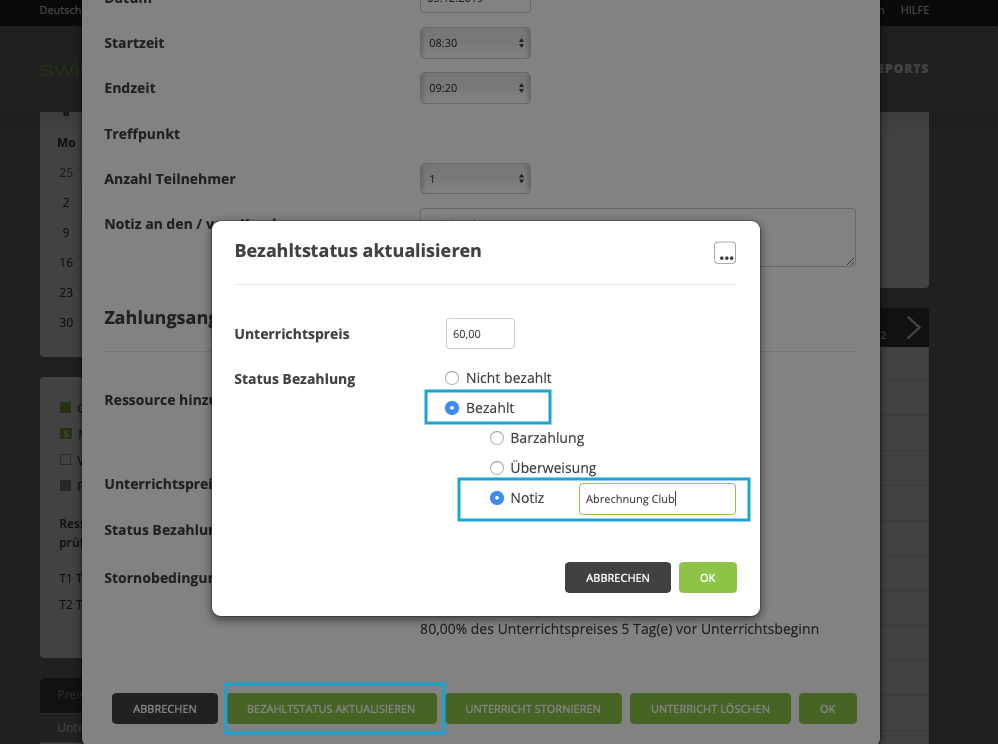The width and height of the screenshot is (998, 744).
Task: Click the Unterricht stornieren button
Action: tap(533, 709)
